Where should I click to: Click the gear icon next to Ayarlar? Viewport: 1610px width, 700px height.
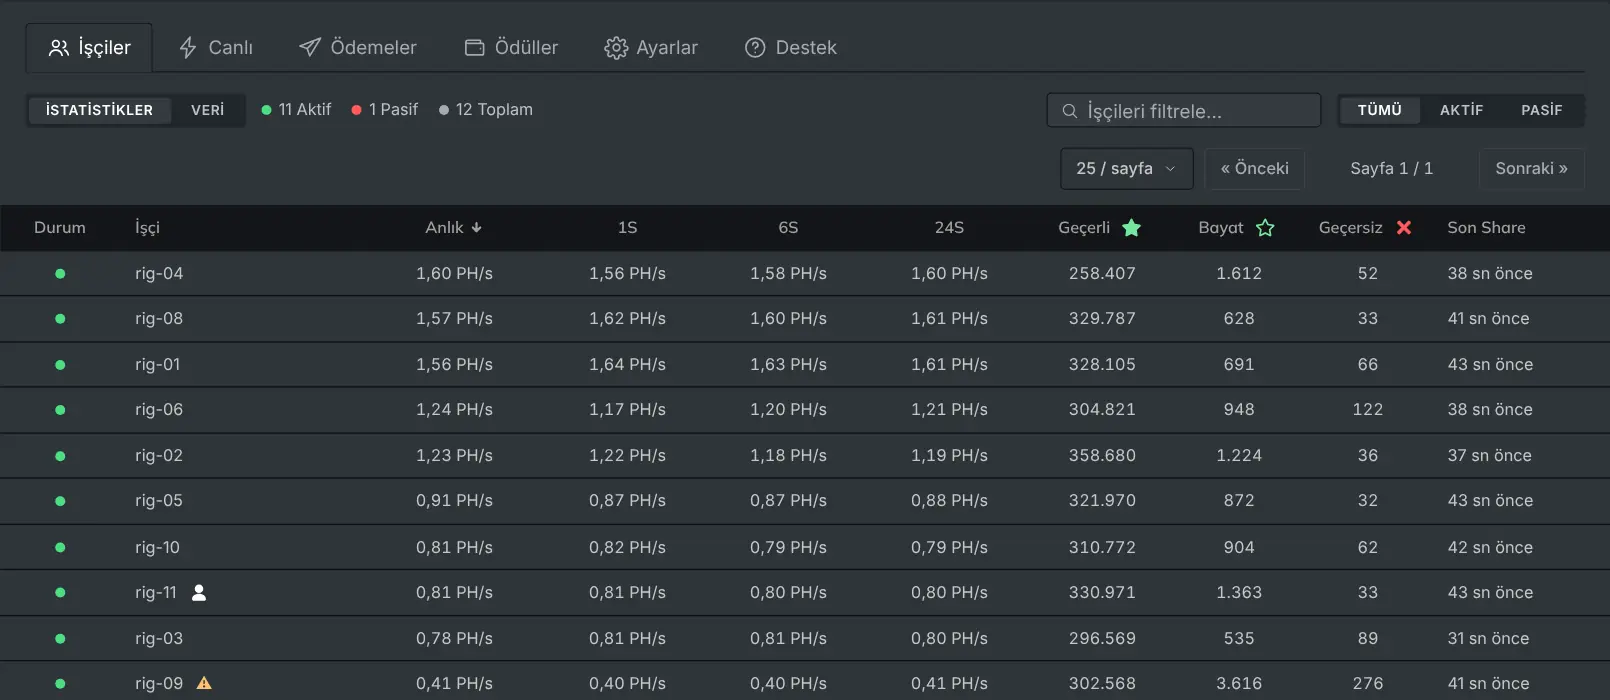pos(616,48)
